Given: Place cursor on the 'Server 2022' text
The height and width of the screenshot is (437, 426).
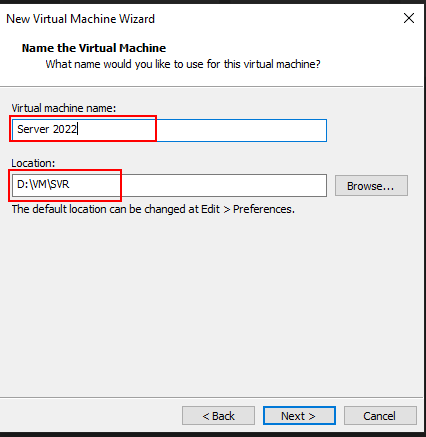Looking at the screenshot, I should pyautogui.click(x=47, y=129).
